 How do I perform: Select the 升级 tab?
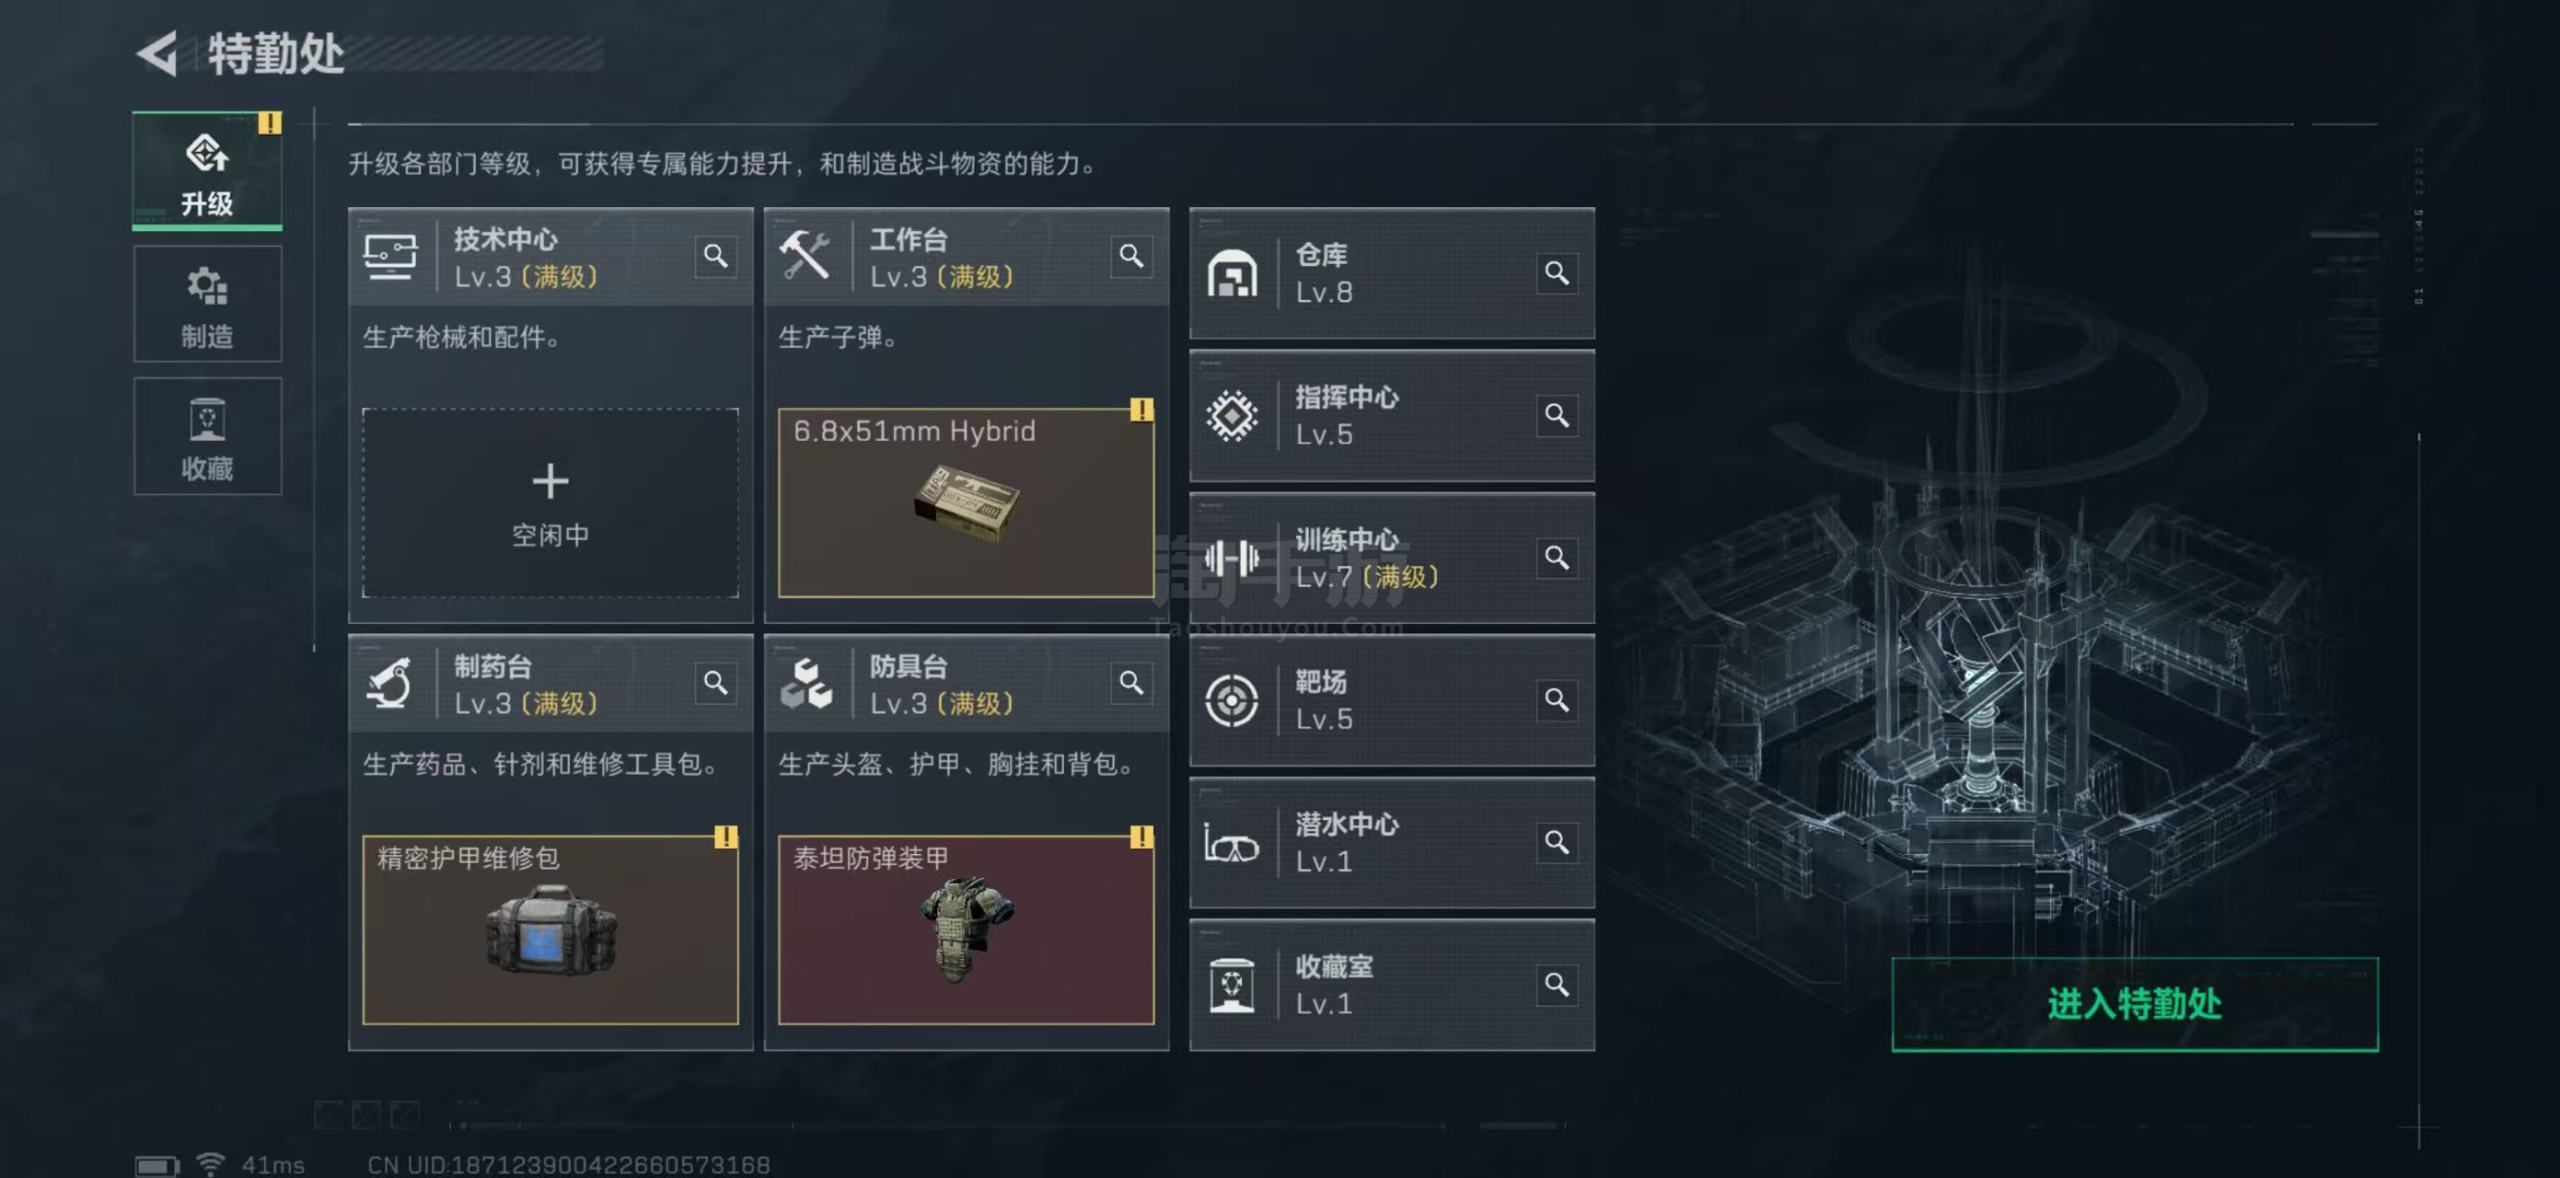point(208,171)
